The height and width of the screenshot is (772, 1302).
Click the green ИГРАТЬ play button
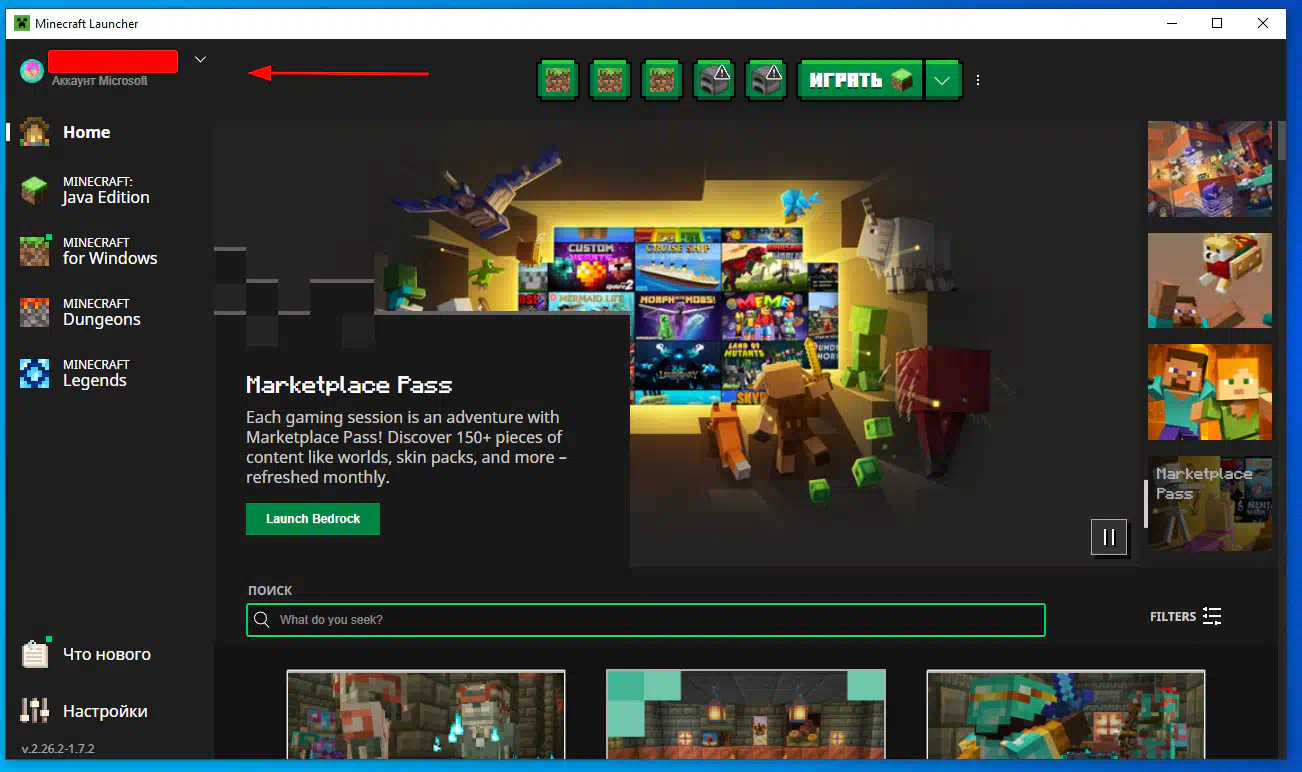[859, 80]
